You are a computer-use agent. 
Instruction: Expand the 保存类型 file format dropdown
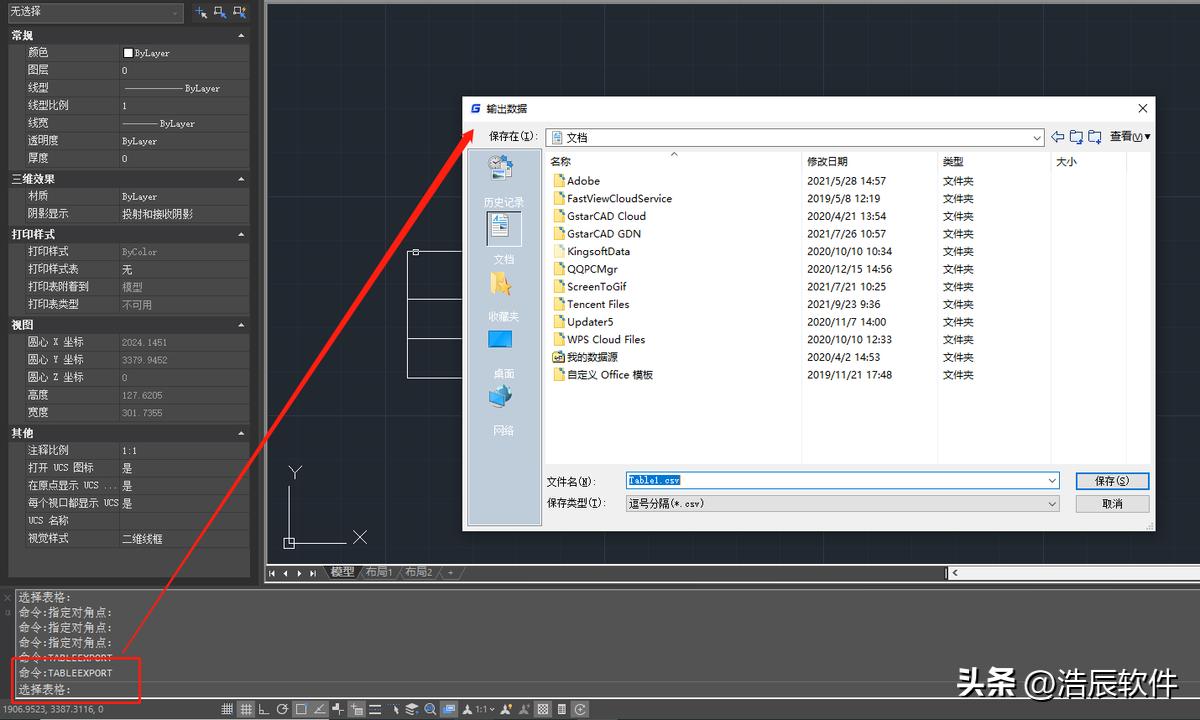1052,503
